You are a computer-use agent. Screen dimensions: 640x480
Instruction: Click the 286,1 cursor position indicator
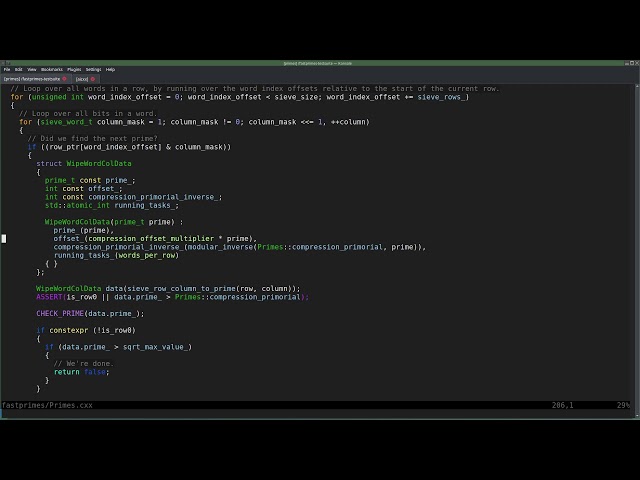pyautogui.click(x=562, y=405)
